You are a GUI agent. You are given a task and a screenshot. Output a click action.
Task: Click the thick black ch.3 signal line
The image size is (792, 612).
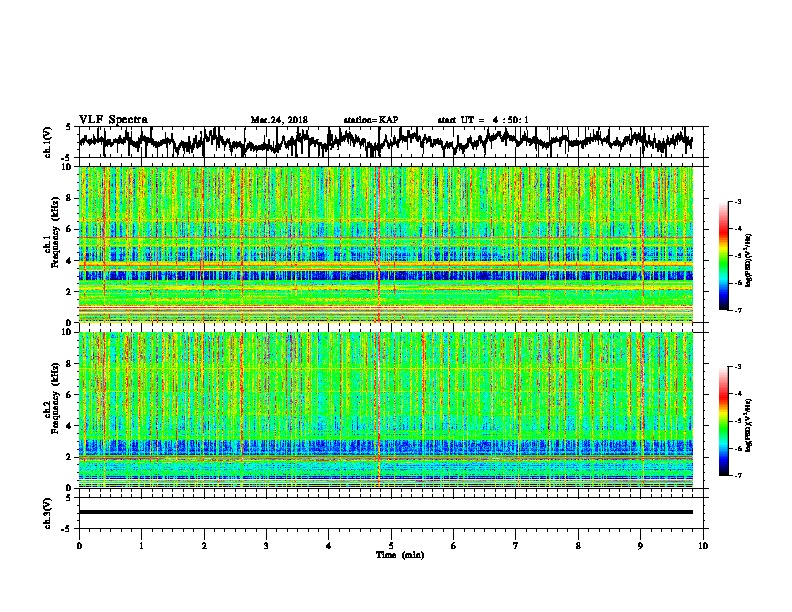[385, 512]
